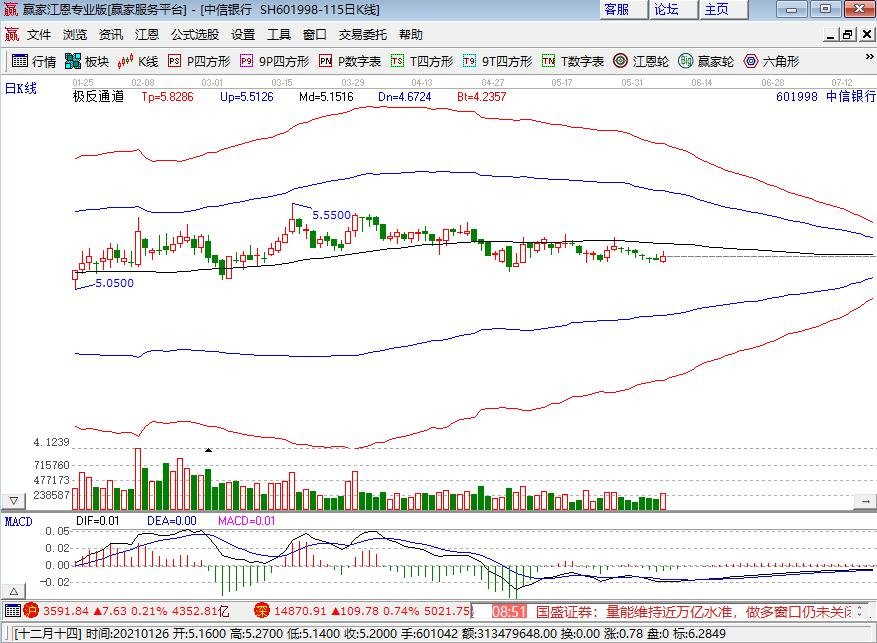Image resolution: width=877 pixels, height=643 pixels.
Task: Click the down arrow on left sidebar
Action: click(12, 500)
